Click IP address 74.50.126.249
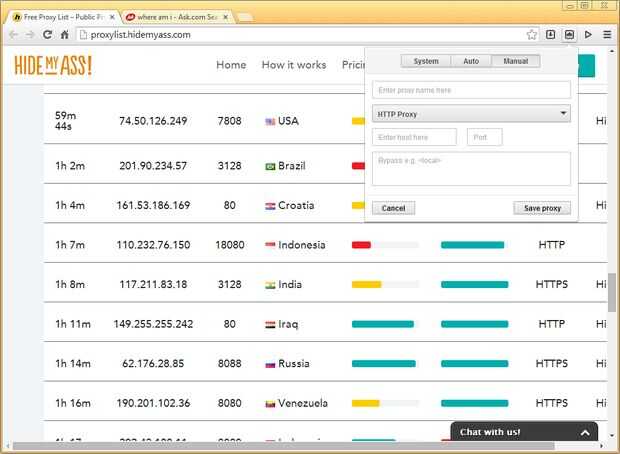This screenshot has width=620, height=454. tap(153, 121)
